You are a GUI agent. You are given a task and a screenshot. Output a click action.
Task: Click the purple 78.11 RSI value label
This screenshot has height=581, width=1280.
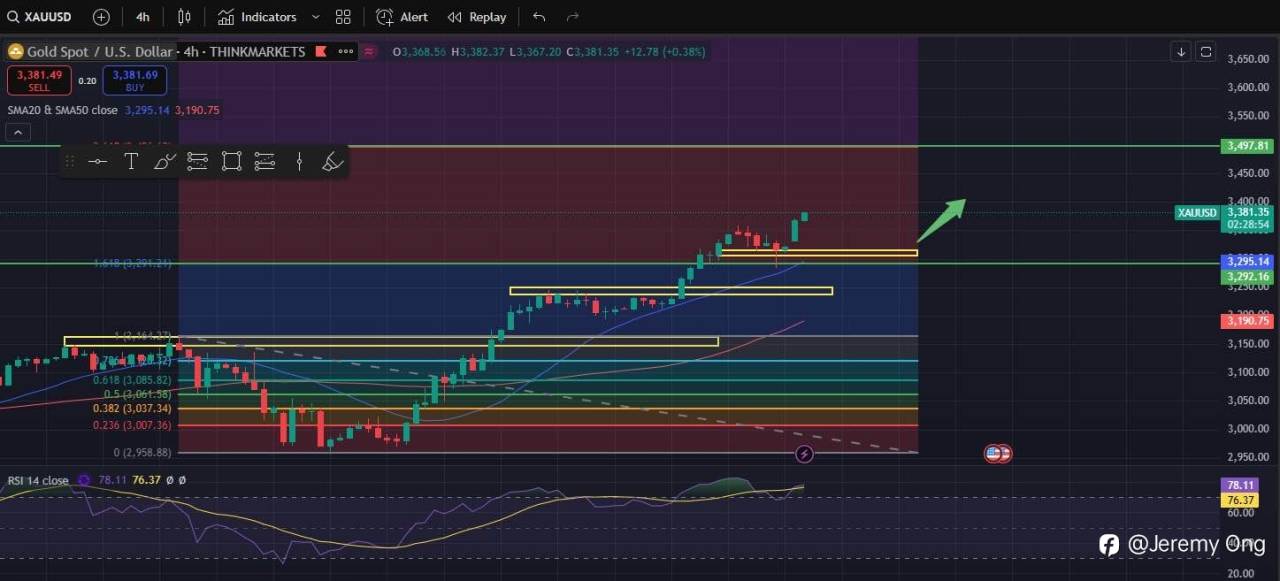click(x=1240, y=485)
